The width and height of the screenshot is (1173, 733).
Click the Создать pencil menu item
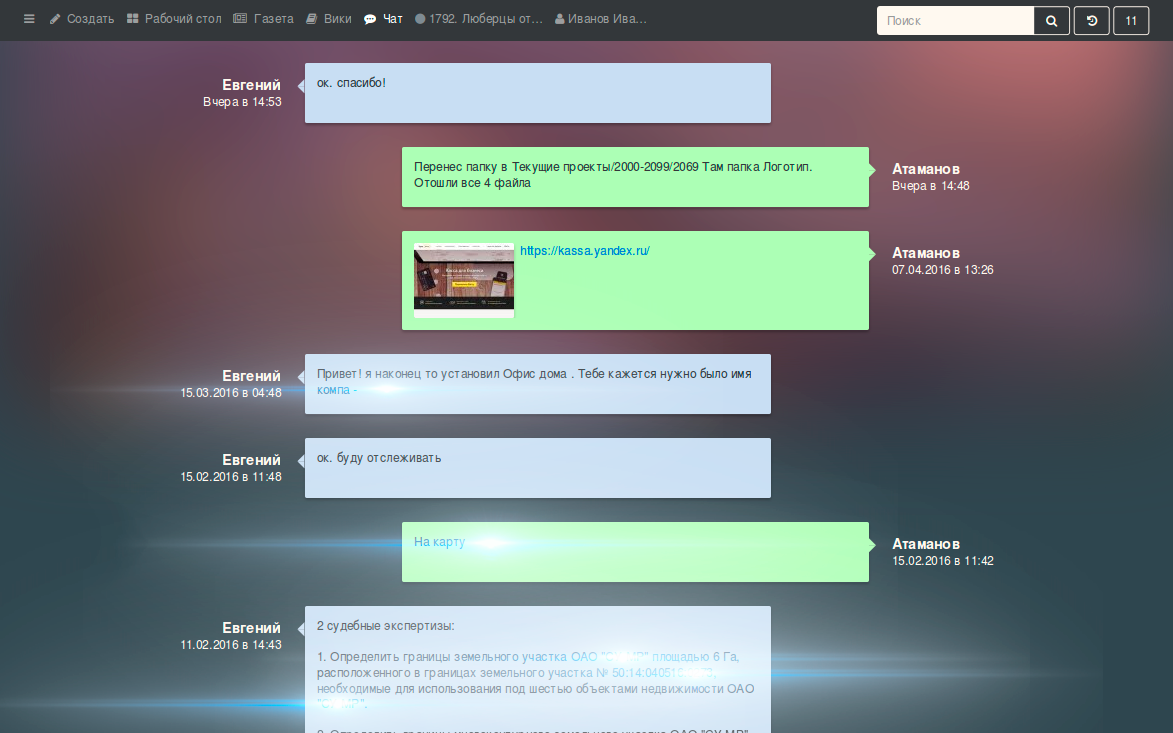pyautogui.click(x=82, y=19)
